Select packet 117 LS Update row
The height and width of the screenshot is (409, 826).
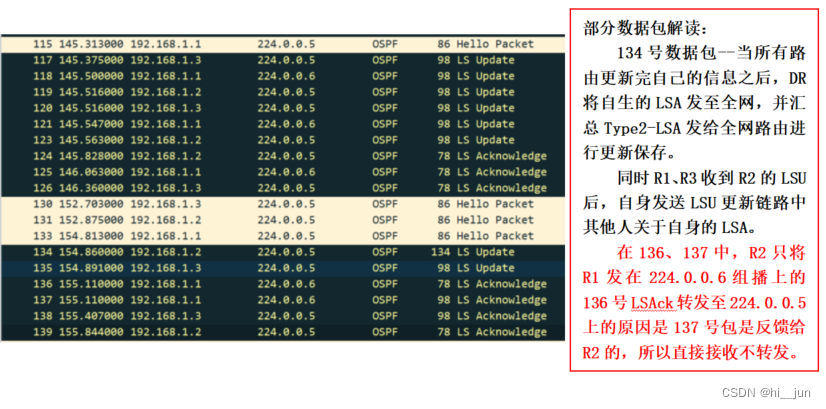click(283, 60)
